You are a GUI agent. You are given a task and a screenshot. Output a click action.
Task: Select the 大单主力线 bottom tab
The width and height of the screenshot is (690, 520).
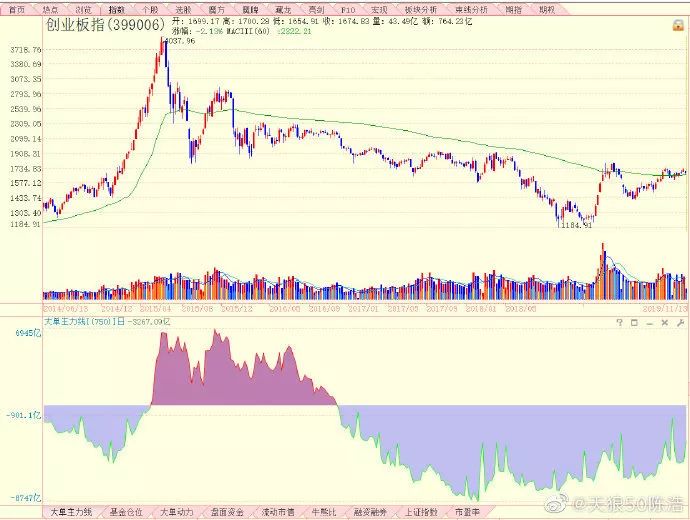pos(71,512)
